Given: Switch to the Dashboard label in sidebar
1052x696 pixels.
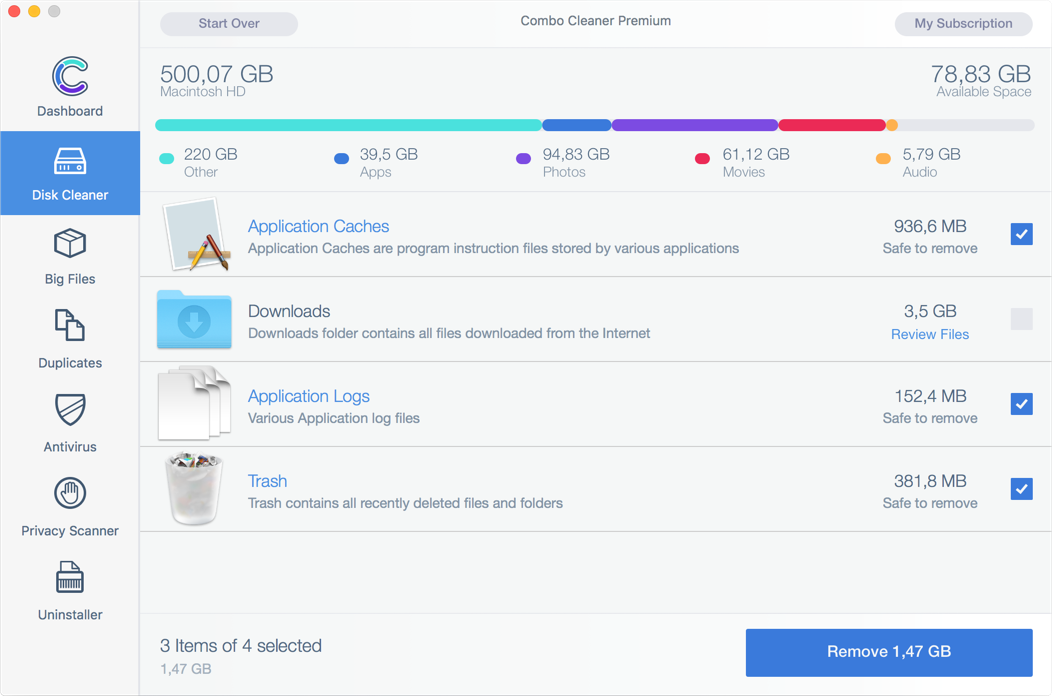Looking at the screenshot, I should [70, 111].
